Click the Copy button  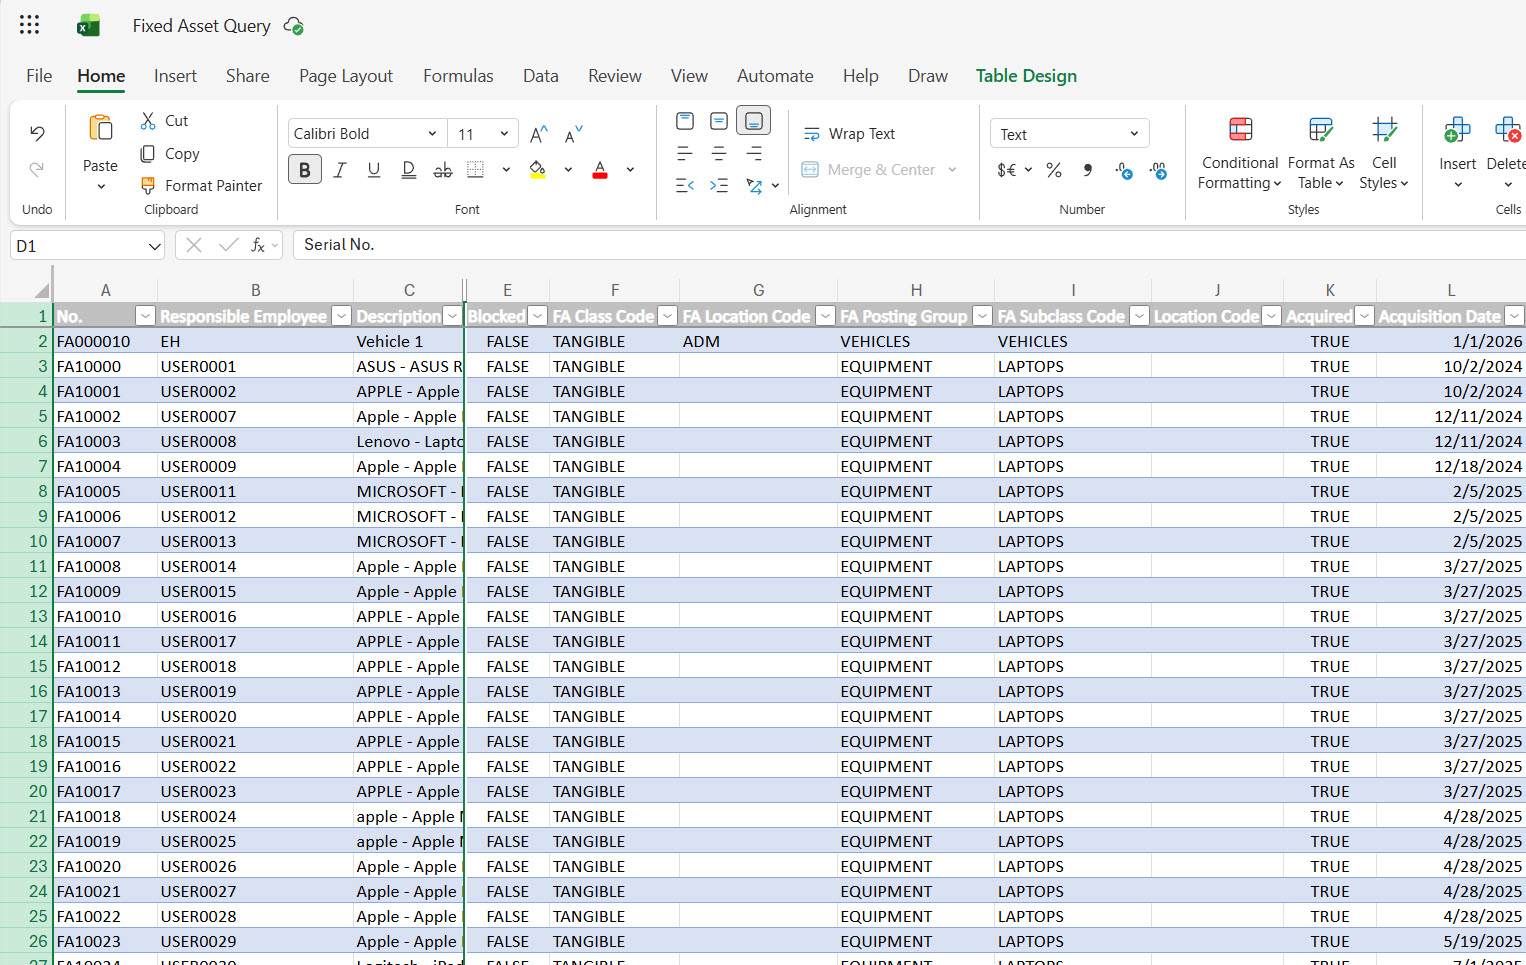click(170, 154)
